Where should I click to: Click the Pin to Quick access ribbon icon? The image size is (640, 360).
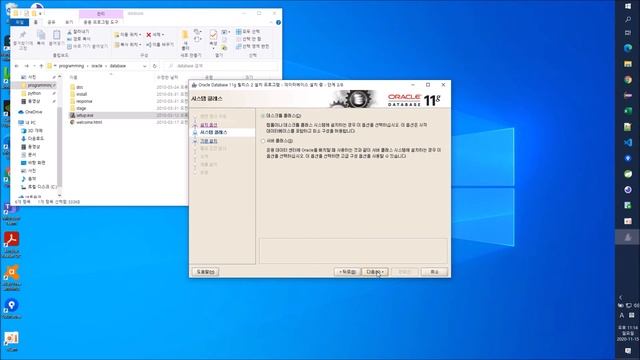pos(23,39)
